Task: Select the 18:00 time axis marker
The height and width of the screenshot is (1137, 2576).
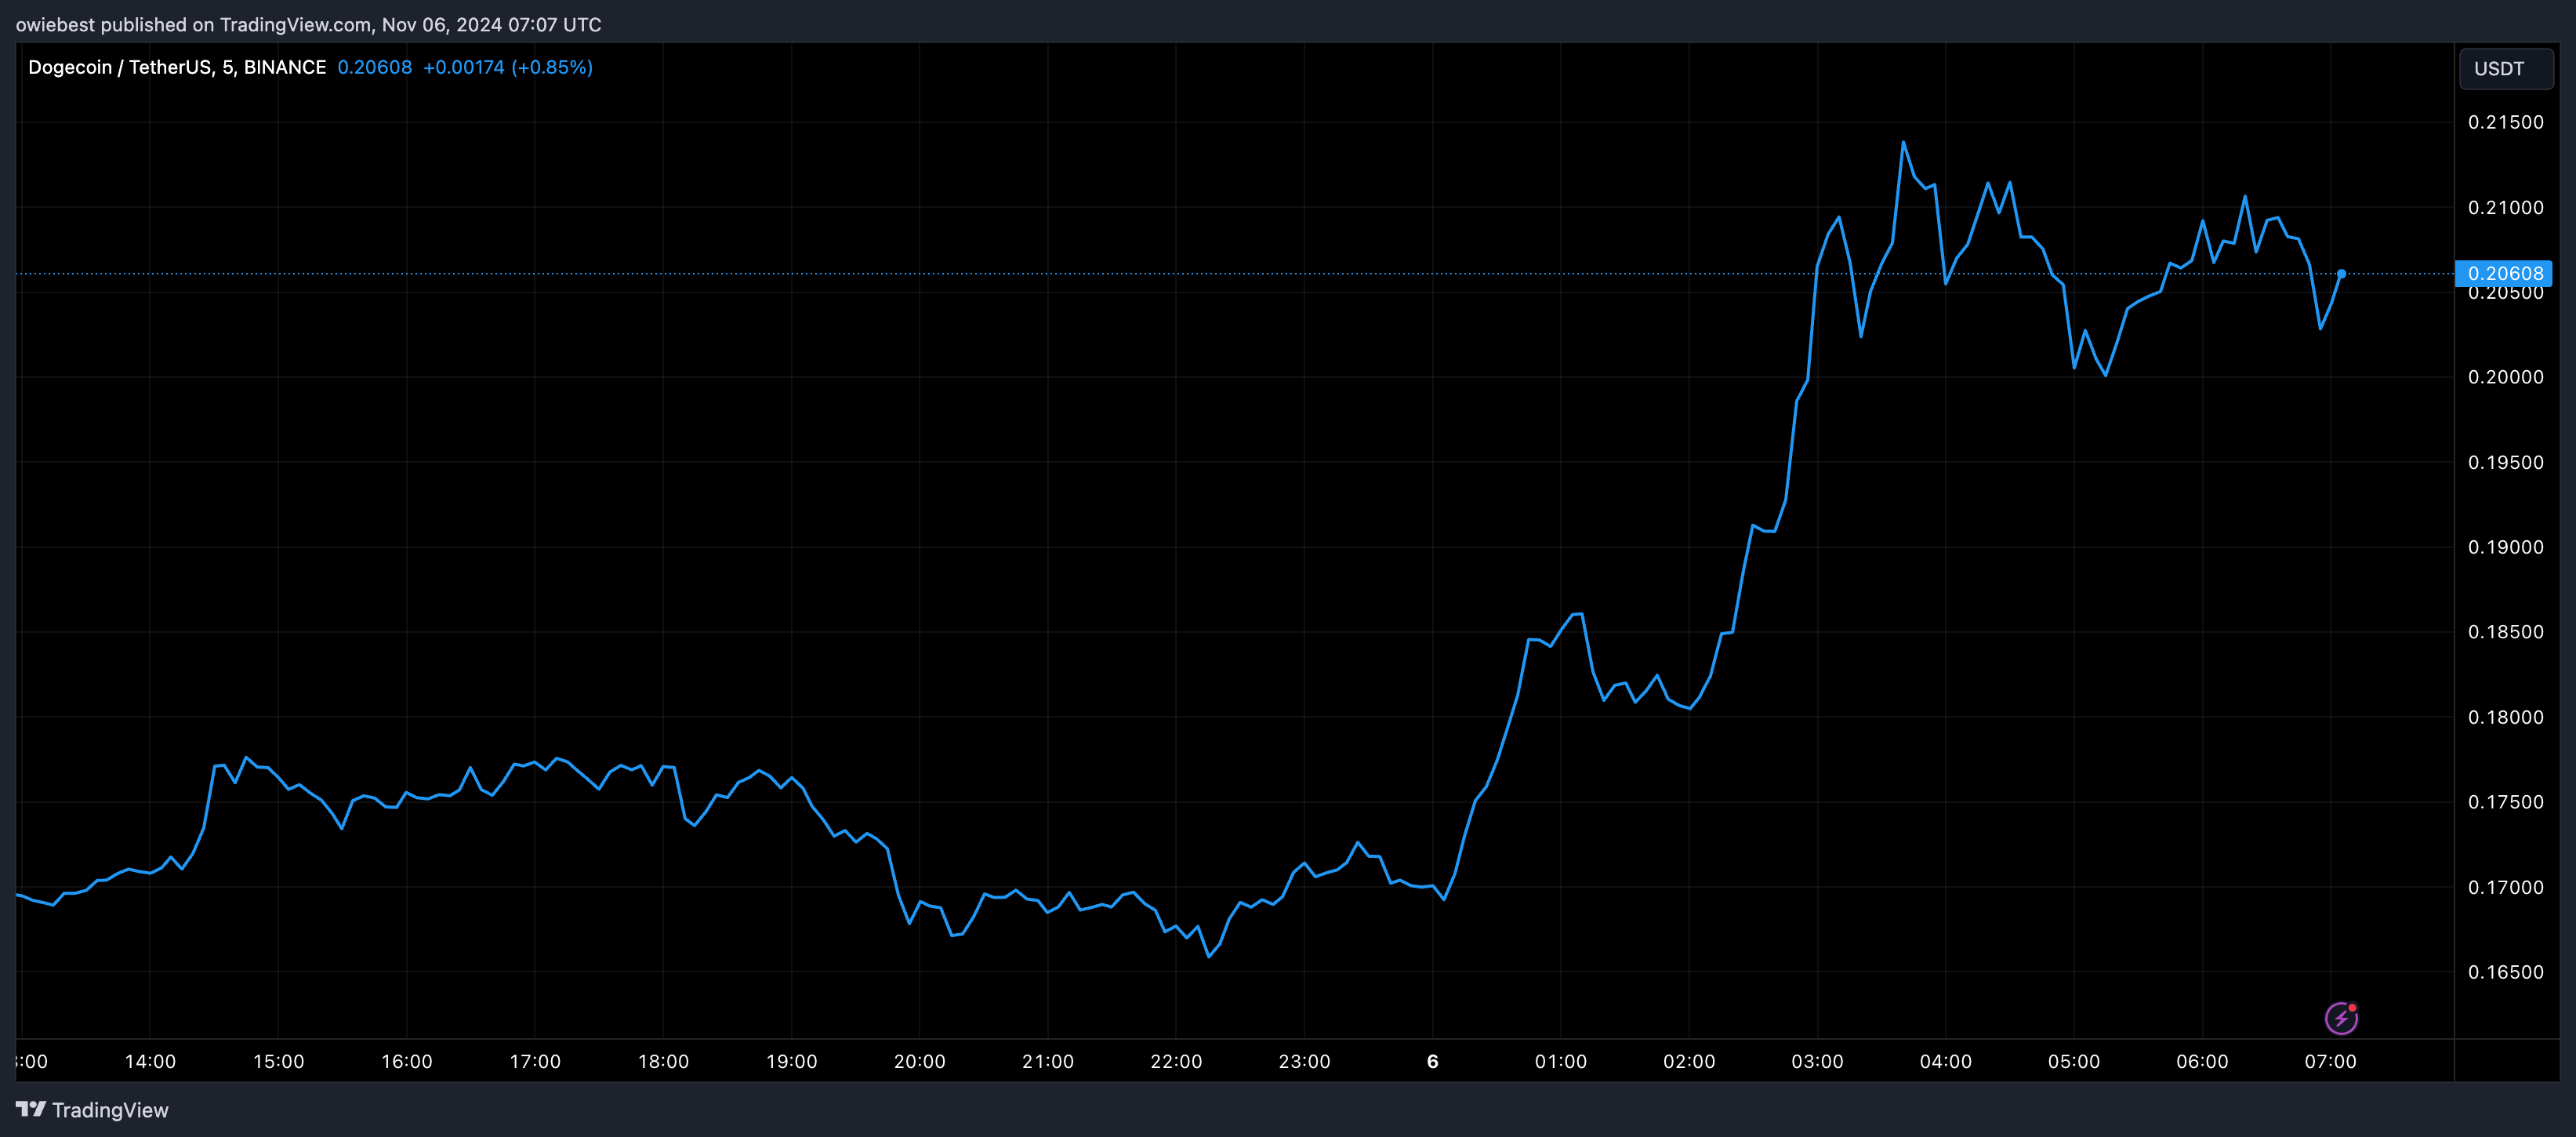Action: tap(663, 1061)
